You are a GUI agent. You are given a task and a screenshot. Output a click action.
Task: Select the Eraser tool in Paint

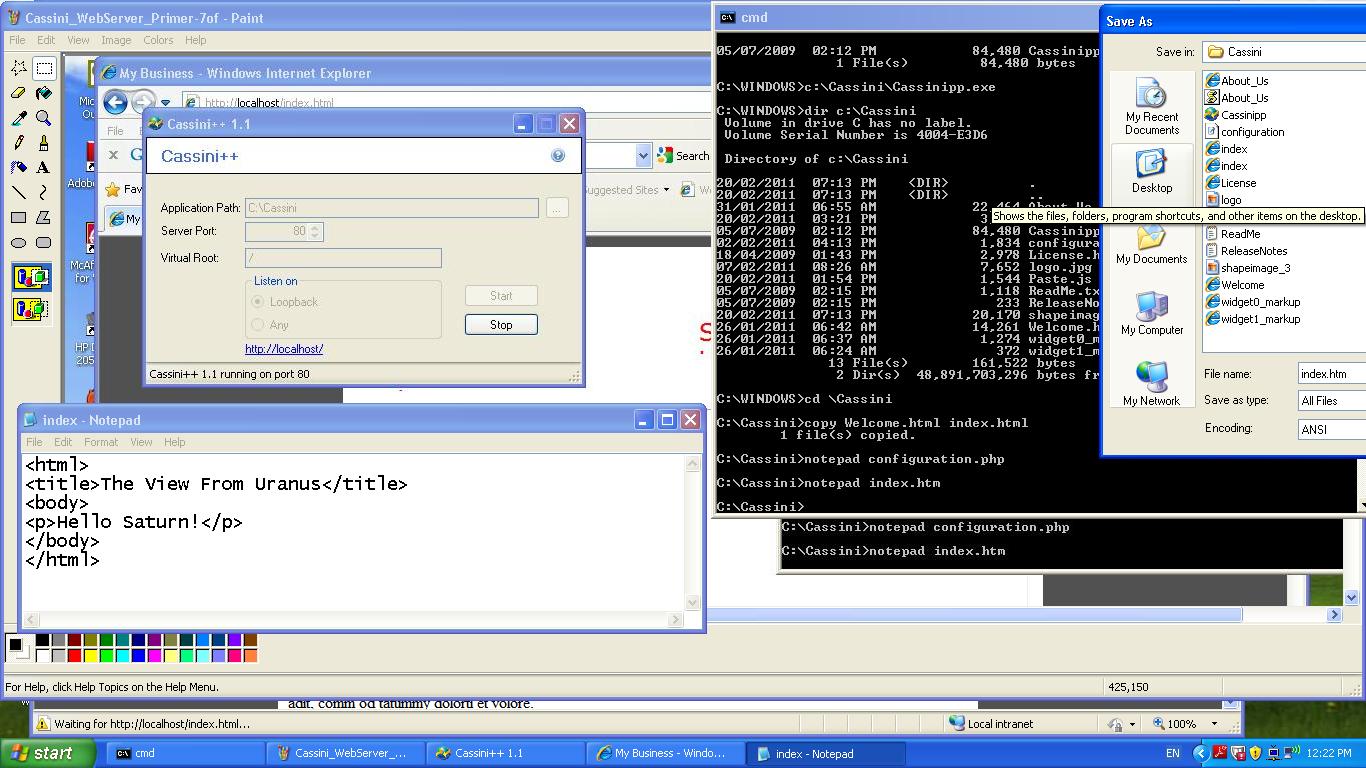coord(18,93)
